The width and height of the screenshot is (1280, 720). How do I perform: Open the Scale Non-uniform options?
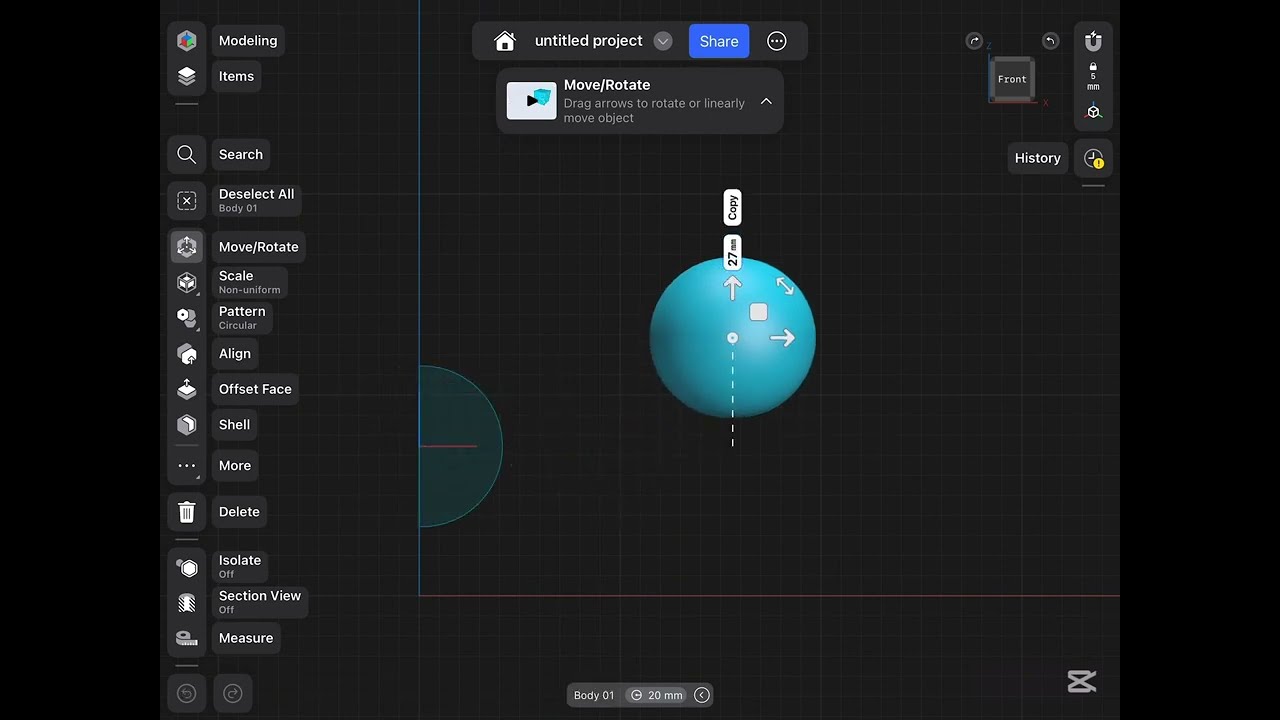[x=249, y=283]
